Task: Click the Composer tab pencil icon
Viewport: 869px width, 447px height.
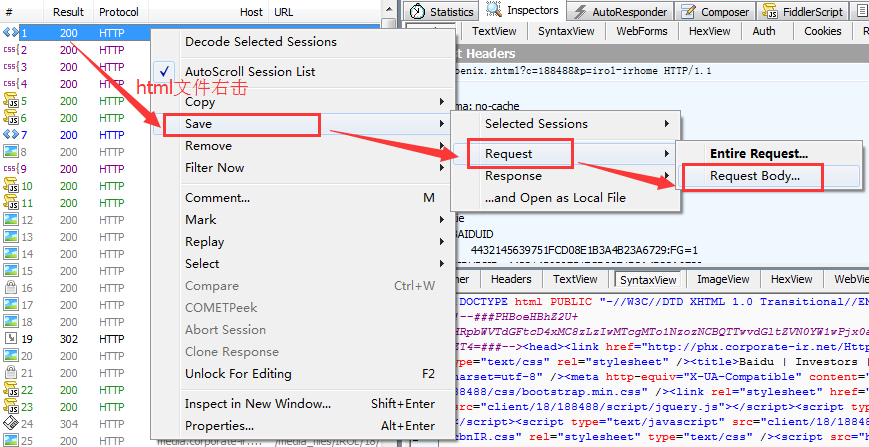Action: point(688,12)
